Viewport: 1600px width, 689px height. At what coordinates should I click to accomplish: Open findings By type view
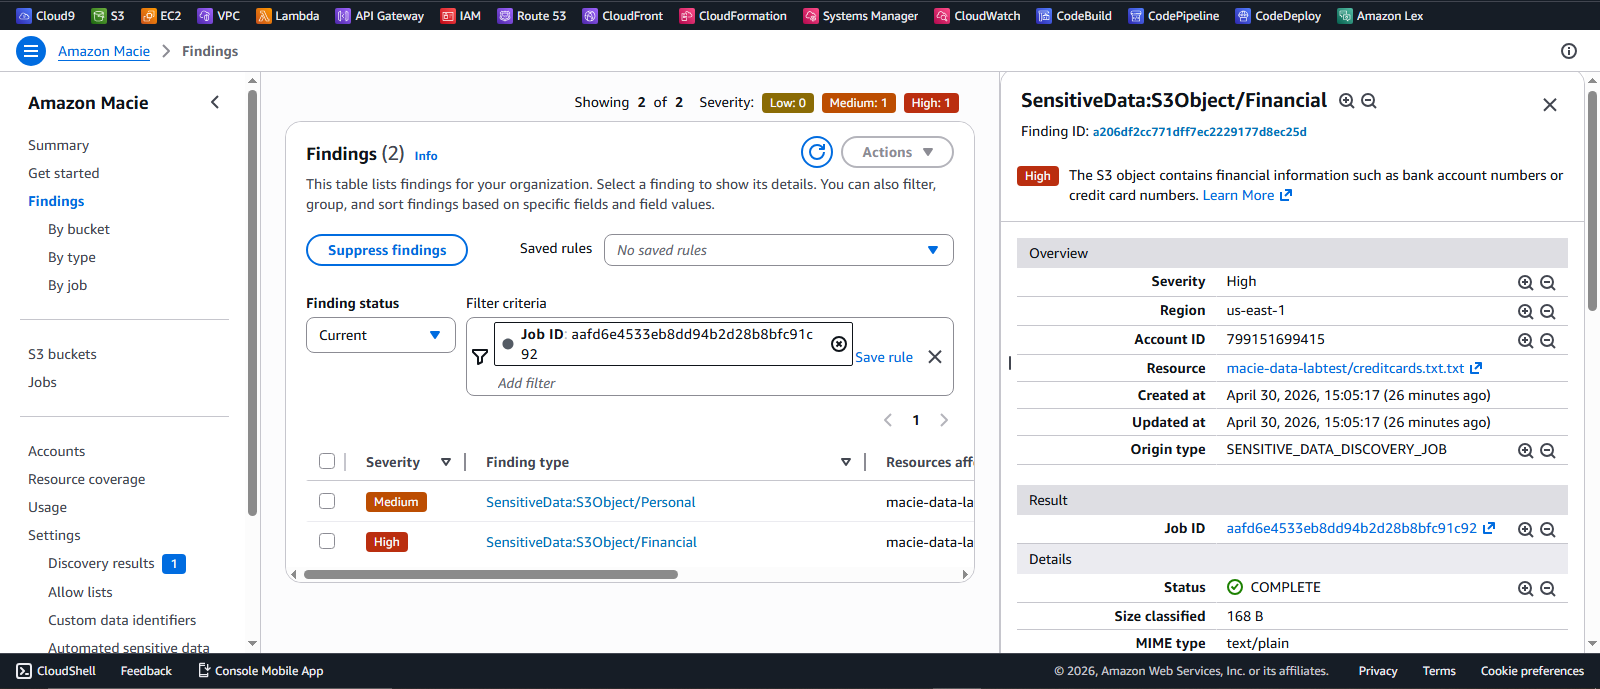pyautogui.click(x=72, y=257)
